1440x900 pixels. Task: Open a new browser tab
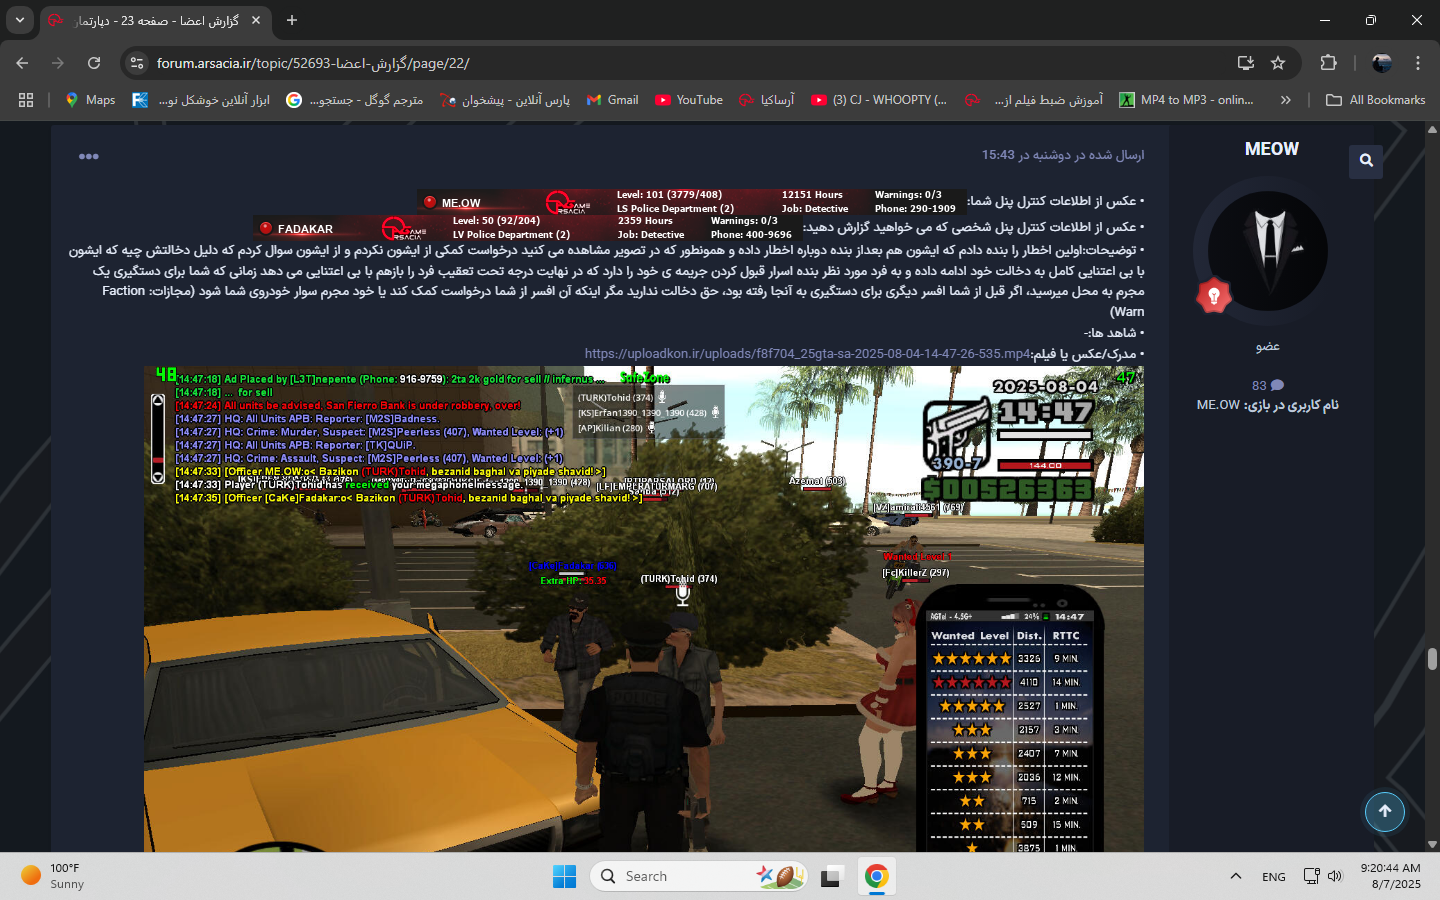(x=292, y=20)
